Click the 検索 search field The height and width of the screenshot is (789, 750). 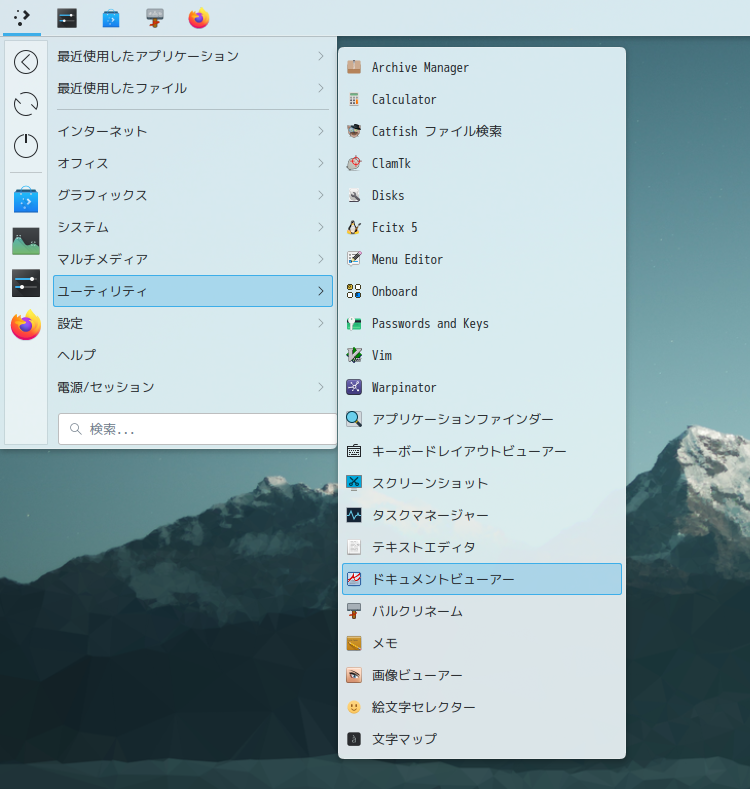(197, 429)
